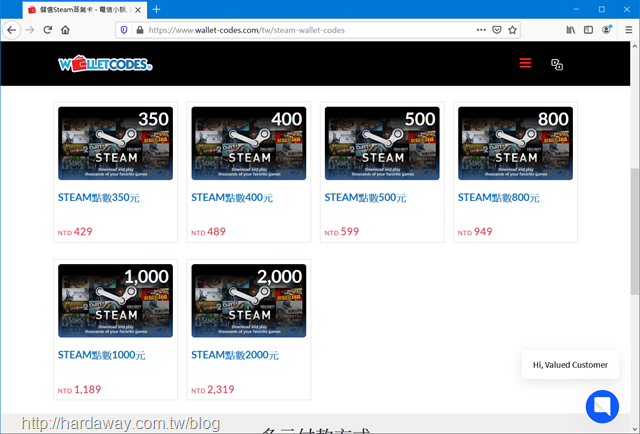The height and width of the screenshot is (434, 640).
Task: Click the Hi, Valued Customer message
Action: coord(570,365)
